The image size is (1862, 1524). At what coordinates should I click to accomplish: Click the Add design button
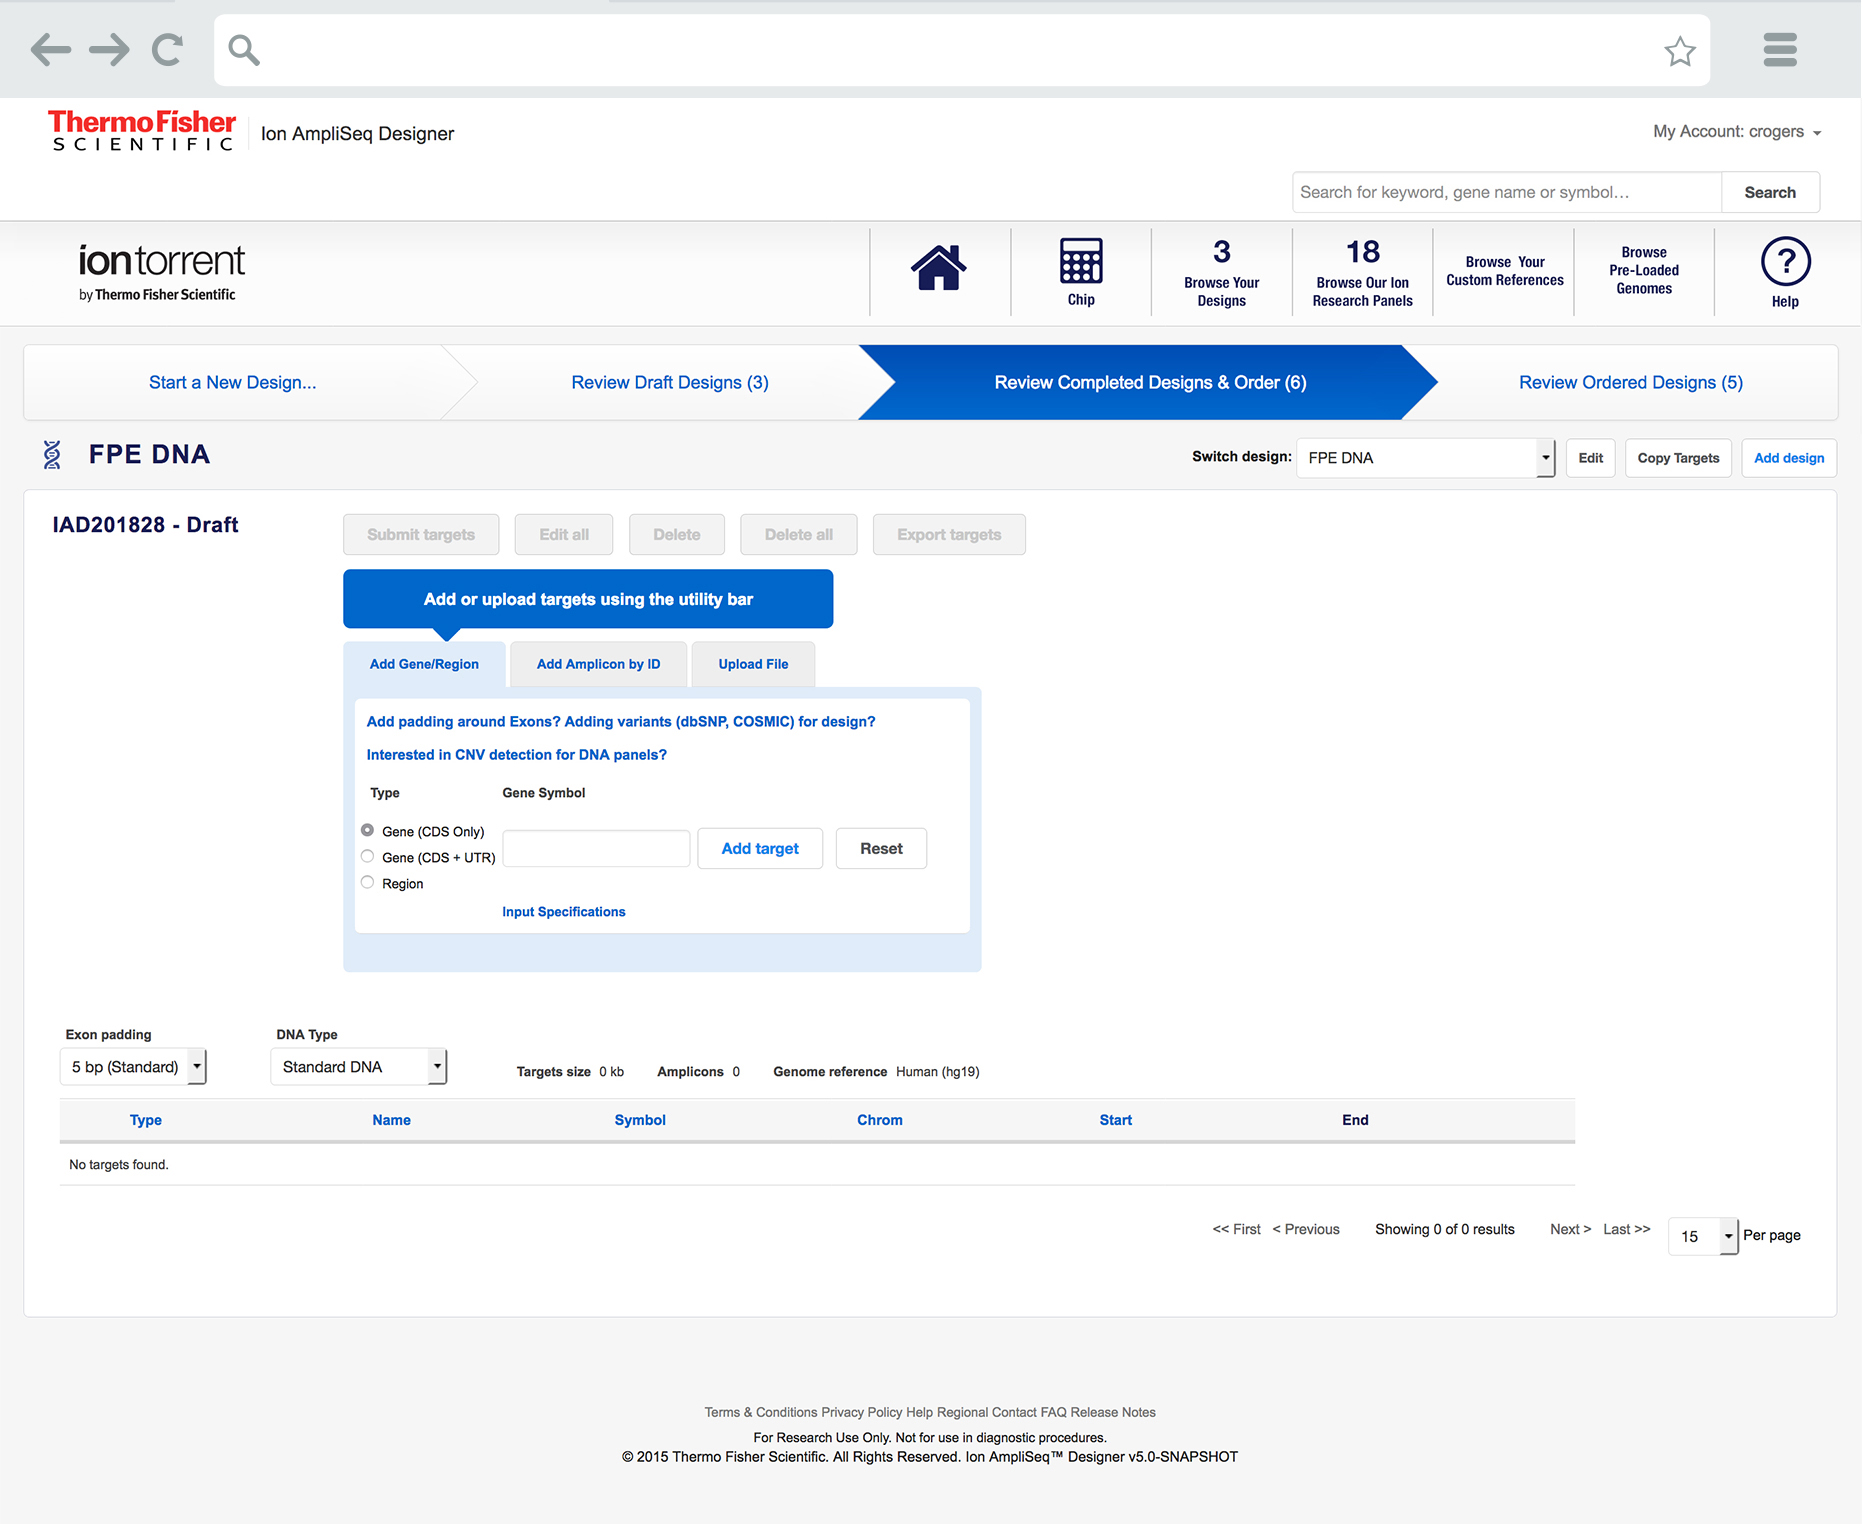[1789, 458]
